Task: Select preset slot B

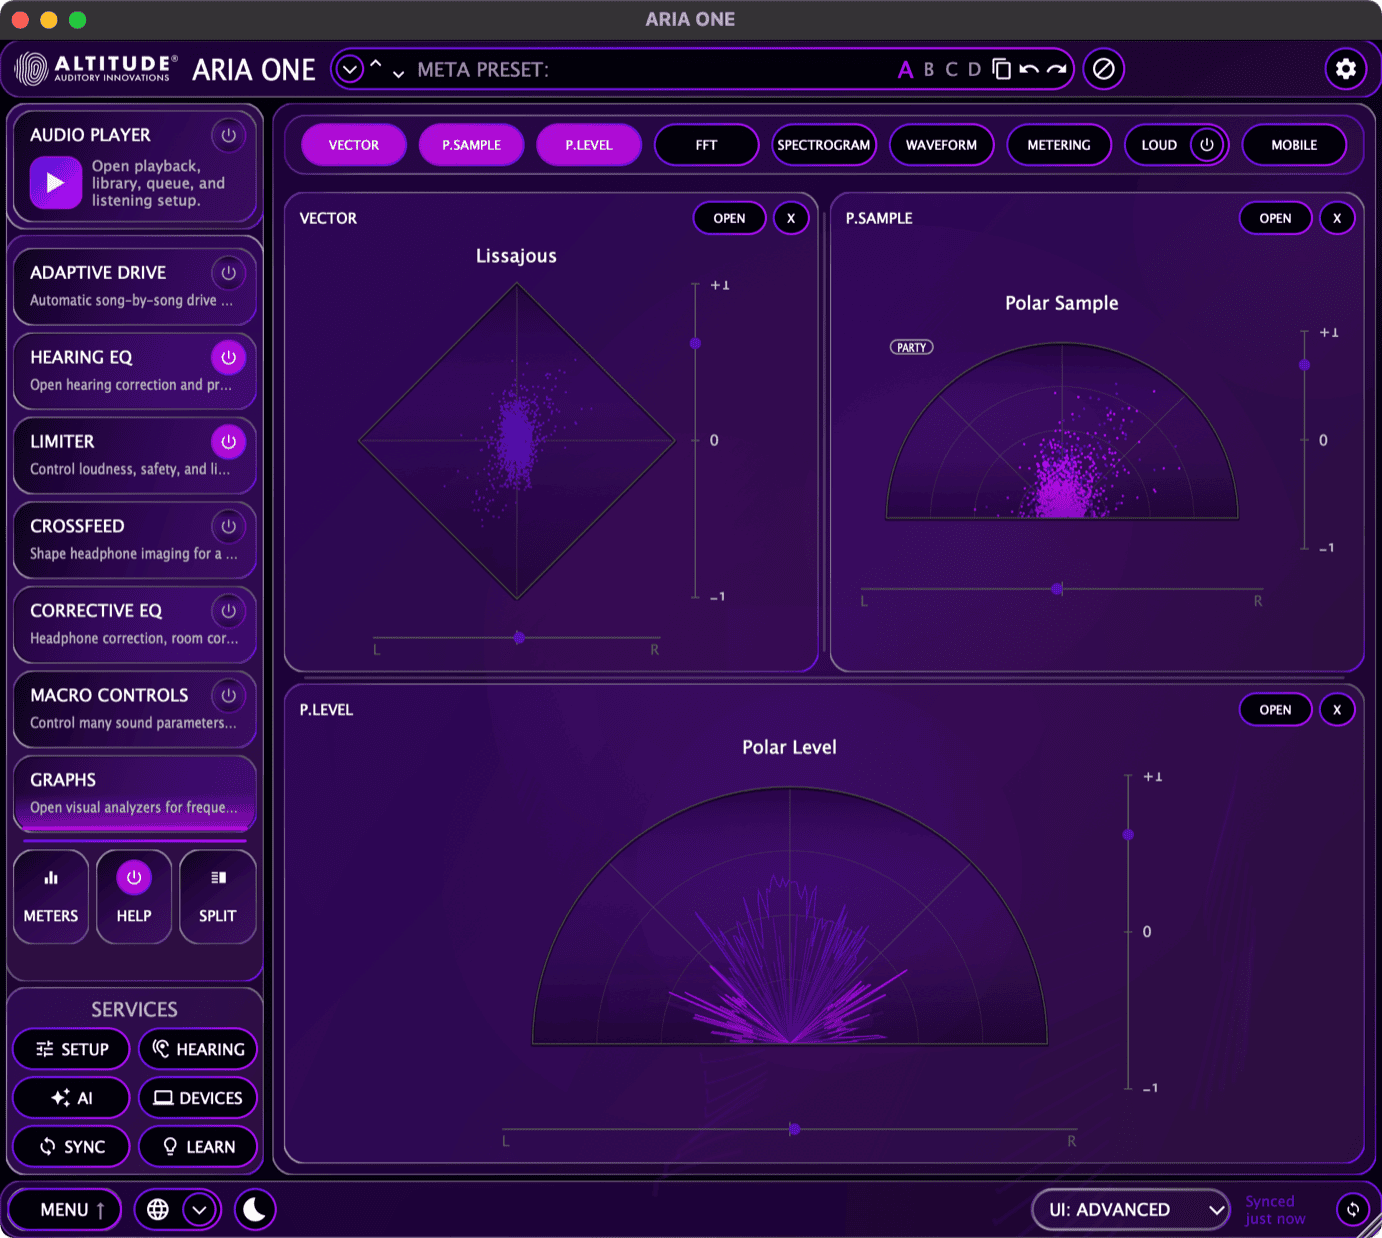Action: pos(929,69)
